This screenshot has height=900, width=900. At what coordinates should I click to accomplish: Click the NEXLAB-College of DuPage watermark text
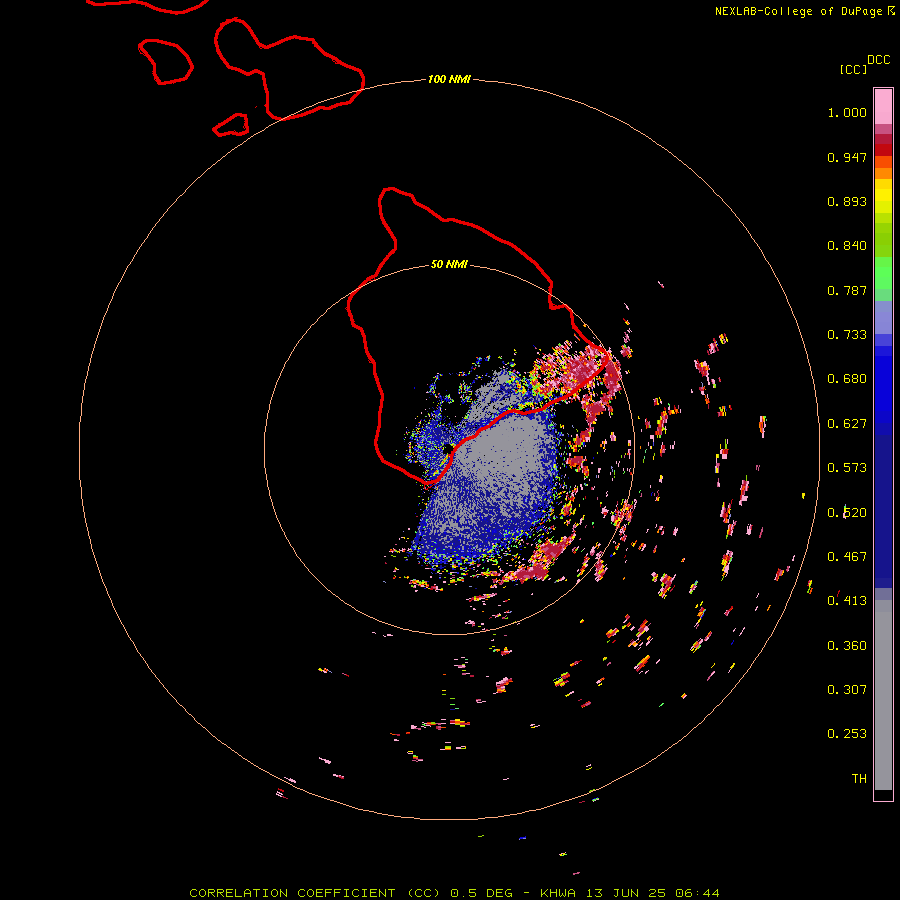tap(804, 11)
